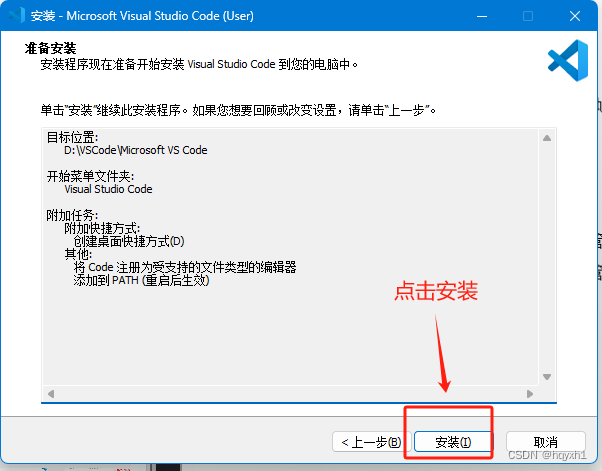Click the horizontal scroll right arrow
The width and height of the screenshot is (602, 471).
[530, 394]
